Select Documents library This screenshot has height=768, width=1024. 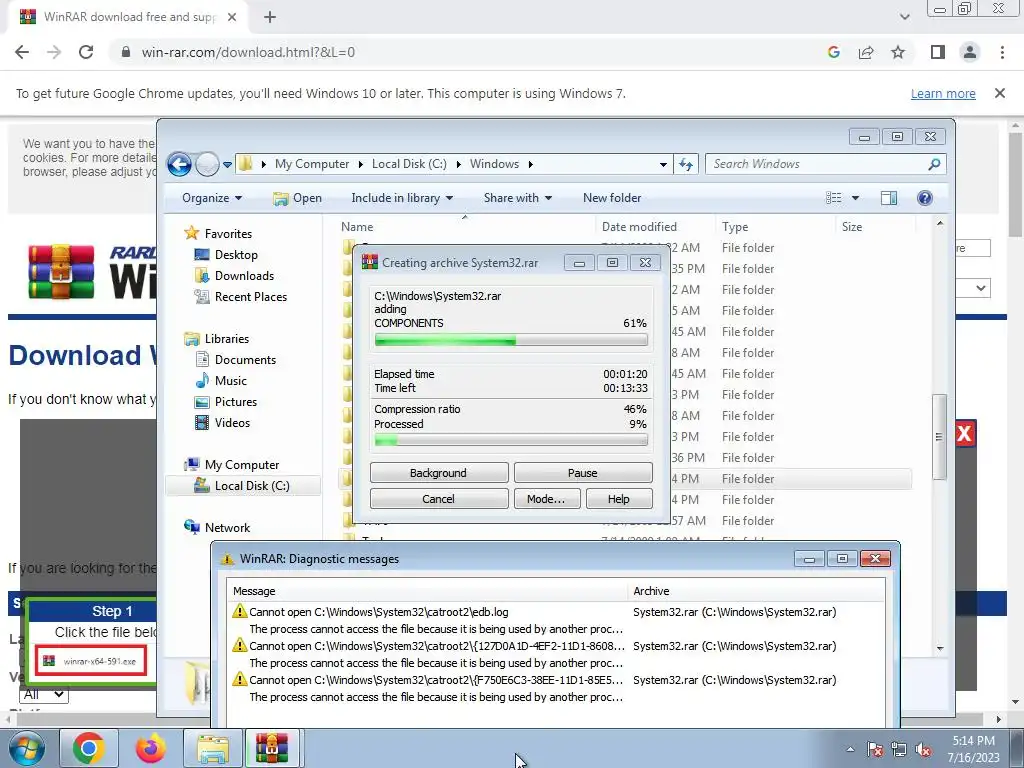click(245, 360)
